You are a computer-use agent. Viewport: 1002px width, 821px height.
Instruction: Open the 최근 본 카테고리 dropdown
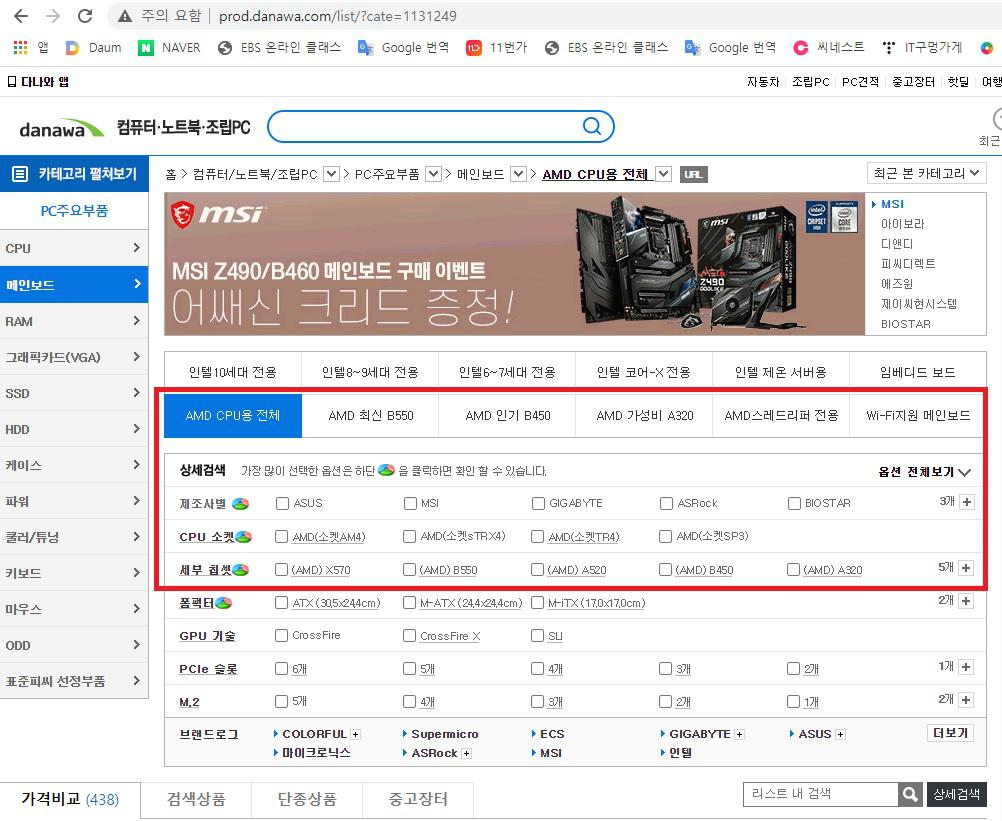click(x=926, y=173)
